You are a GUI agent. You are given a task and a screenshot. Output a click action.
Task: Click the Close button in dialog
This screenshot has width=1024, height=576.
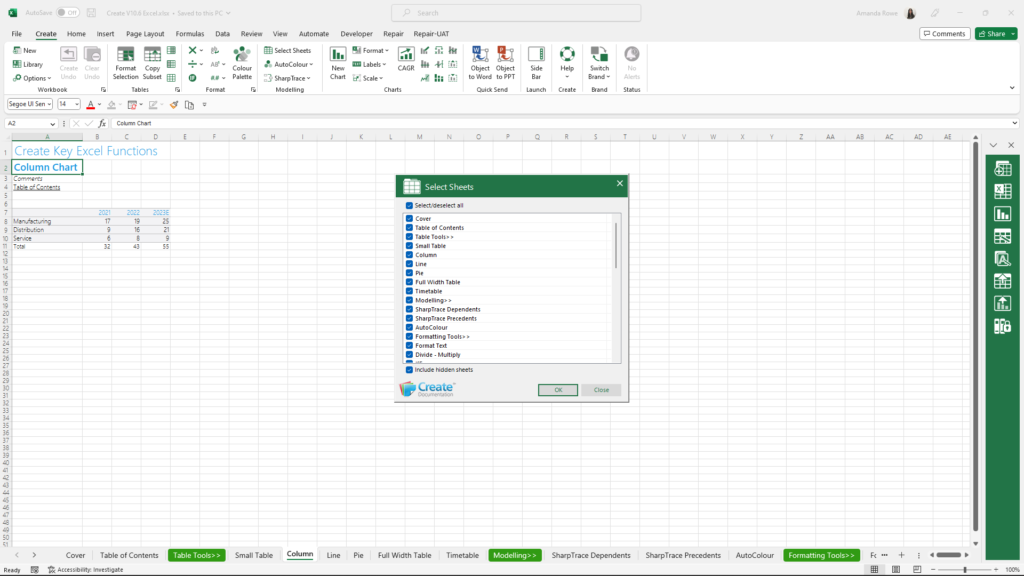(601, 390)
